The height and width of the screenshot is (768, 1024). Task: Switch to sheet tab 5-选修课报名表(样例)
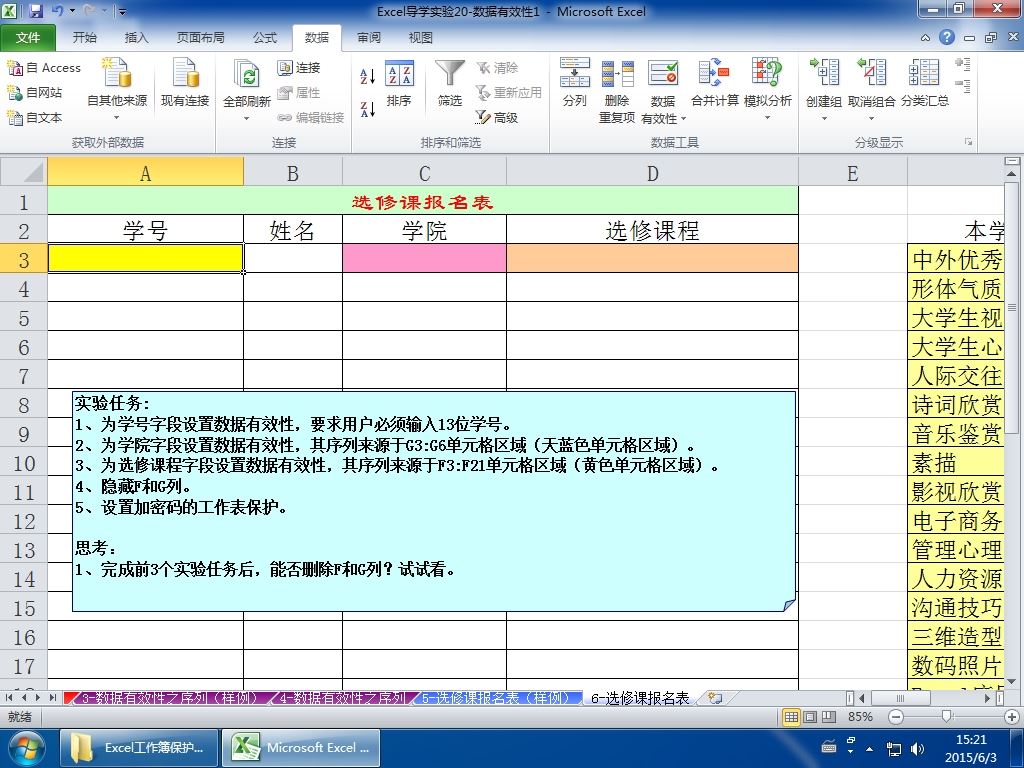point(496,698)
